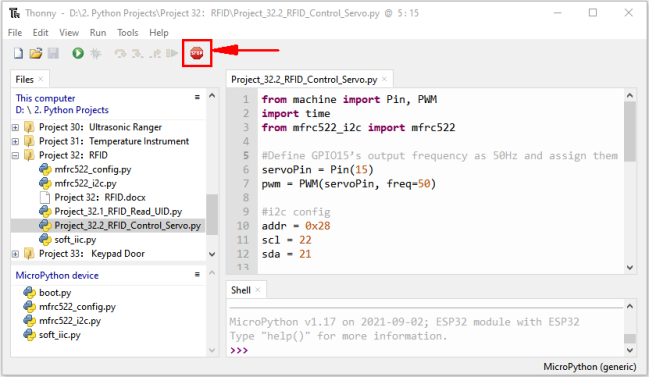The image size is (649, 378).
Task: Click folder icon of Project 30: Ultrasonic Ranger
Action: (x=29, y=127)
